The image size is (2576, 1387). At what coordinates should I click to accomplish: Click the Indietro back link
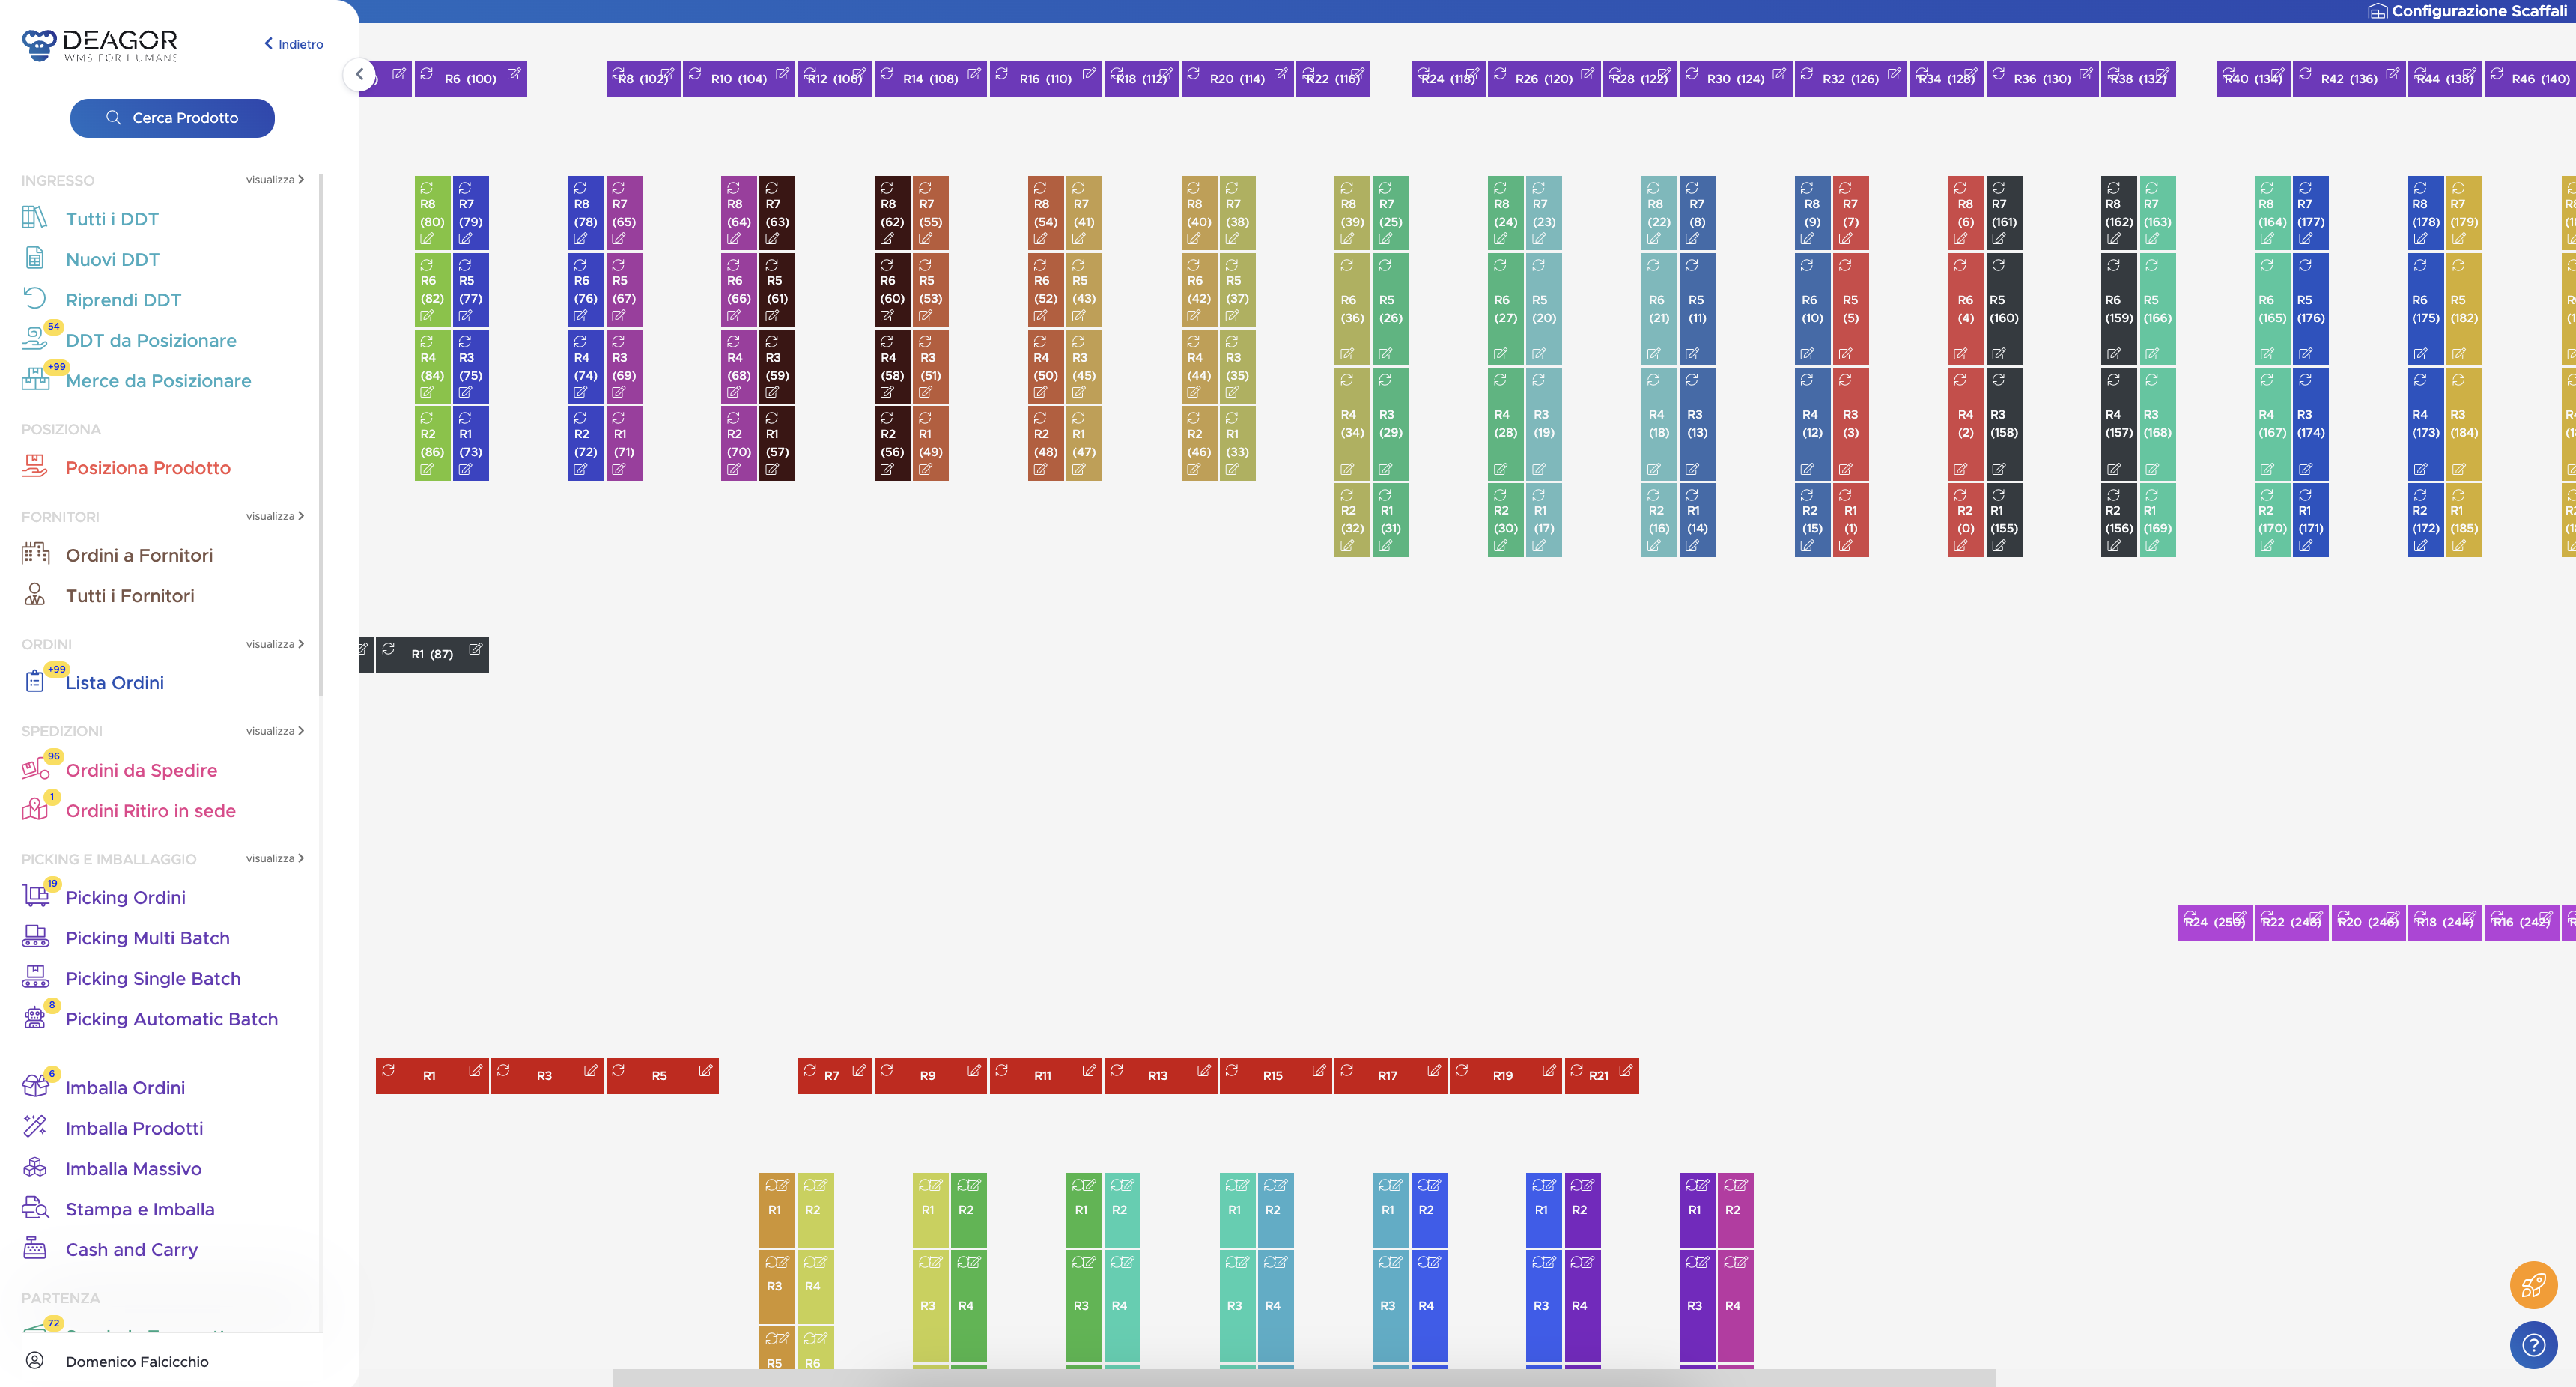pos(294,44)
